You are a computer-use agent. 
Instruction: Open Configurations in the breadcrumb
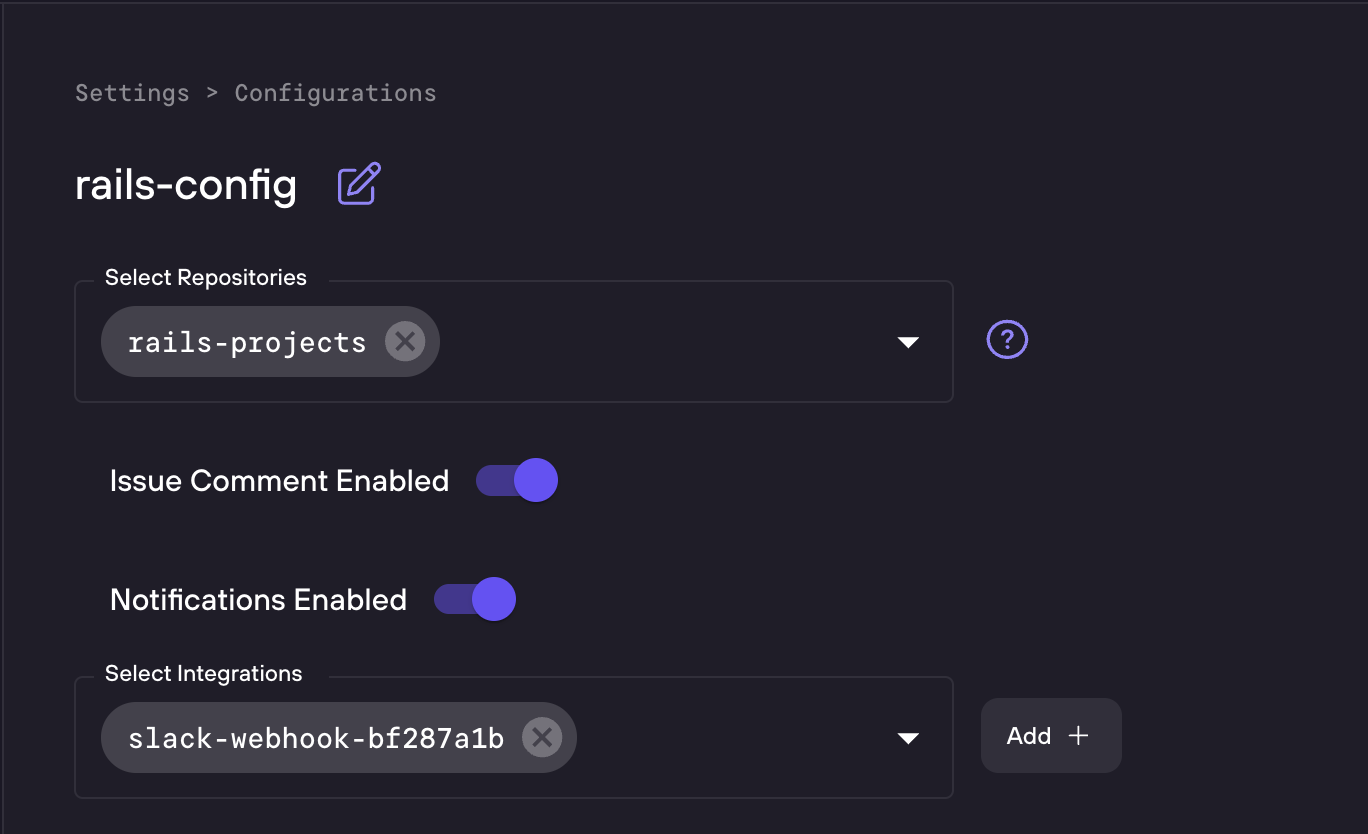click(x=335, y=93)
